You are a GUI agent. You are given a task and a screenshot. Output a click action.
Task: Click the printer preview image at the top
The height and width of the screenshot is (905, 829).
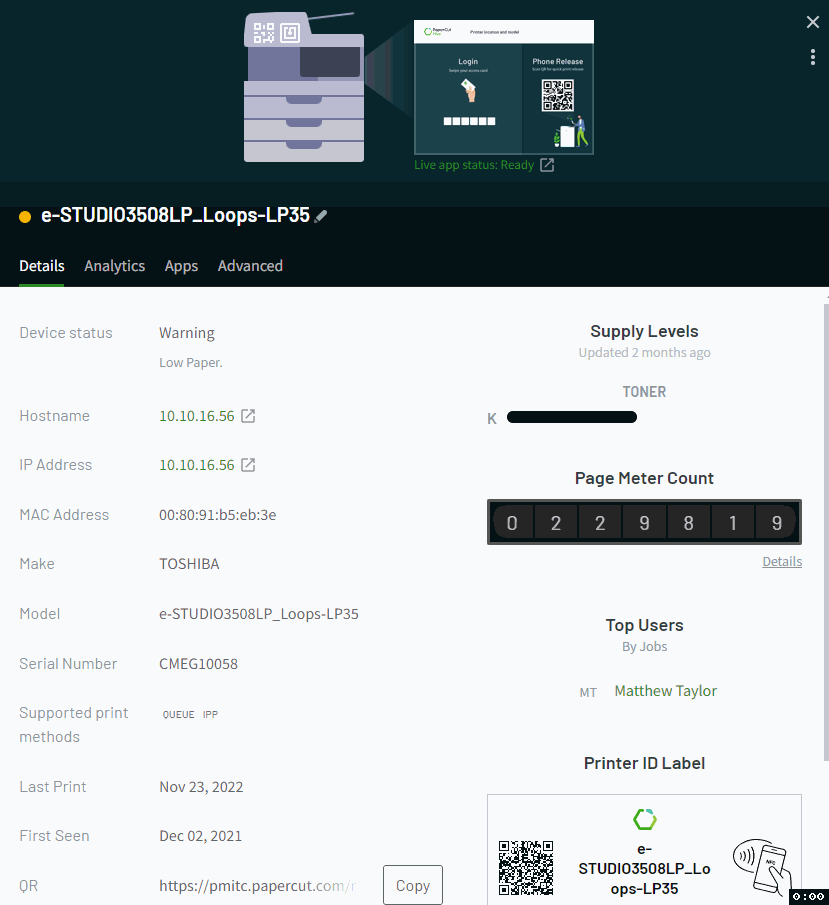[x=303, y=87]
